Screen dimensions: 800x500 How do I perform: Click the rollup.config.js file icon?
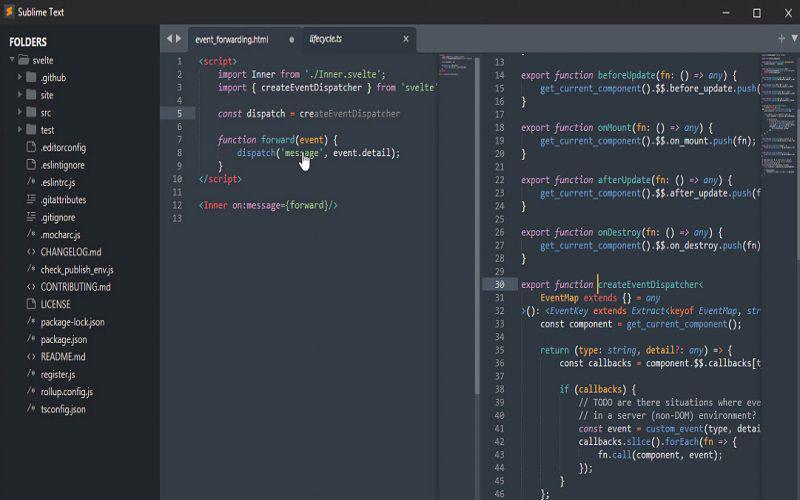pyautogui.click(x=31, y=391)
